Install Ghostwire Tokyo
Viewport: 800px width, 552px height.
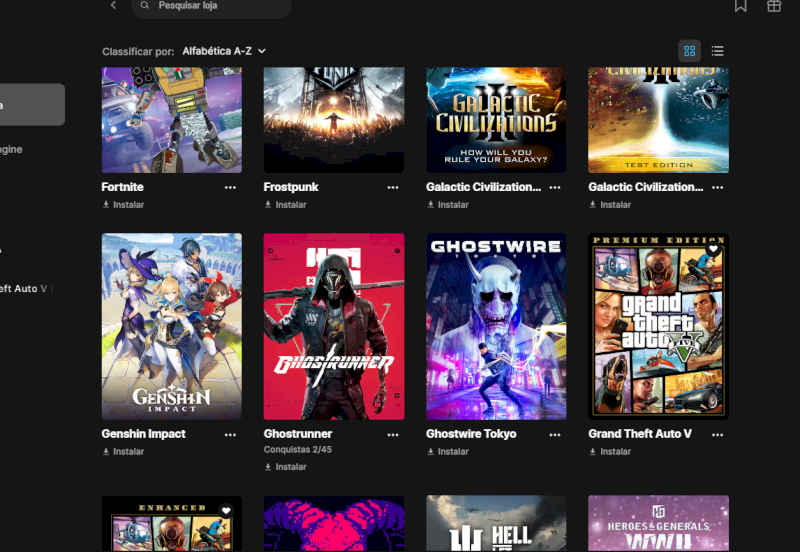coord(447,451)
